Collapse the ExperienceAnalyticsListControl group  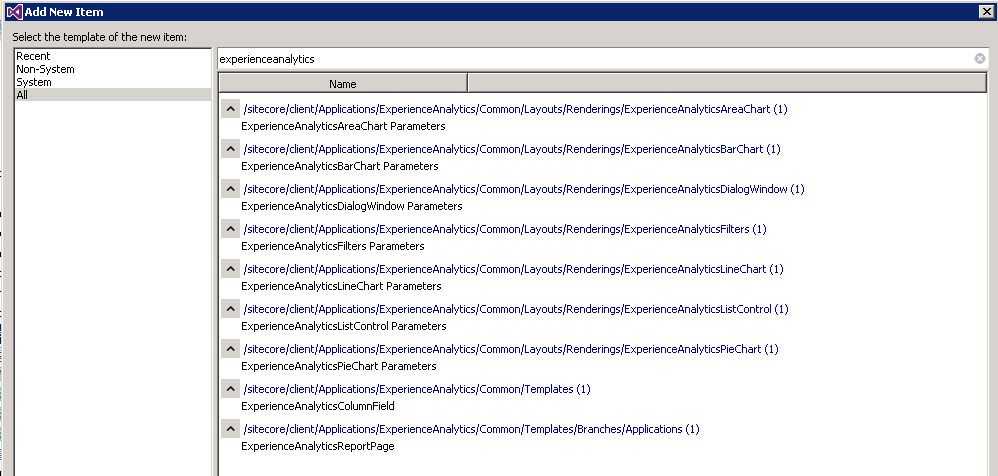click(x=230, y=309)
